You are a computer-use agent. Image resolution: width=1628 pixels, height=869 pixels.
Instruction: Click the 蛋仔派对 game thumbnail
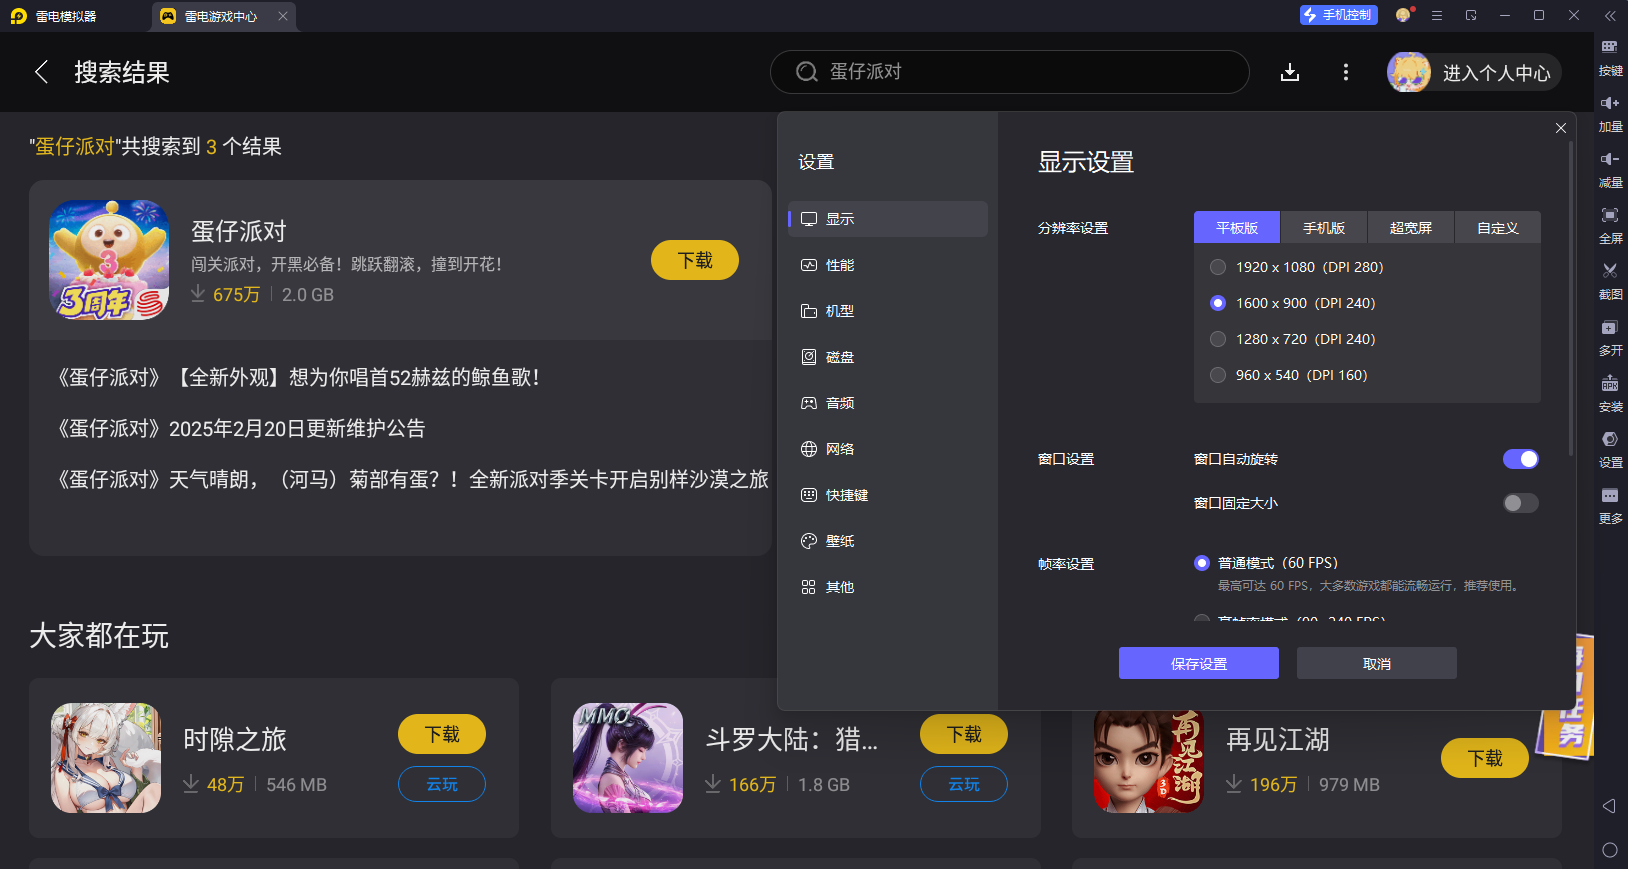coord(109,260)
